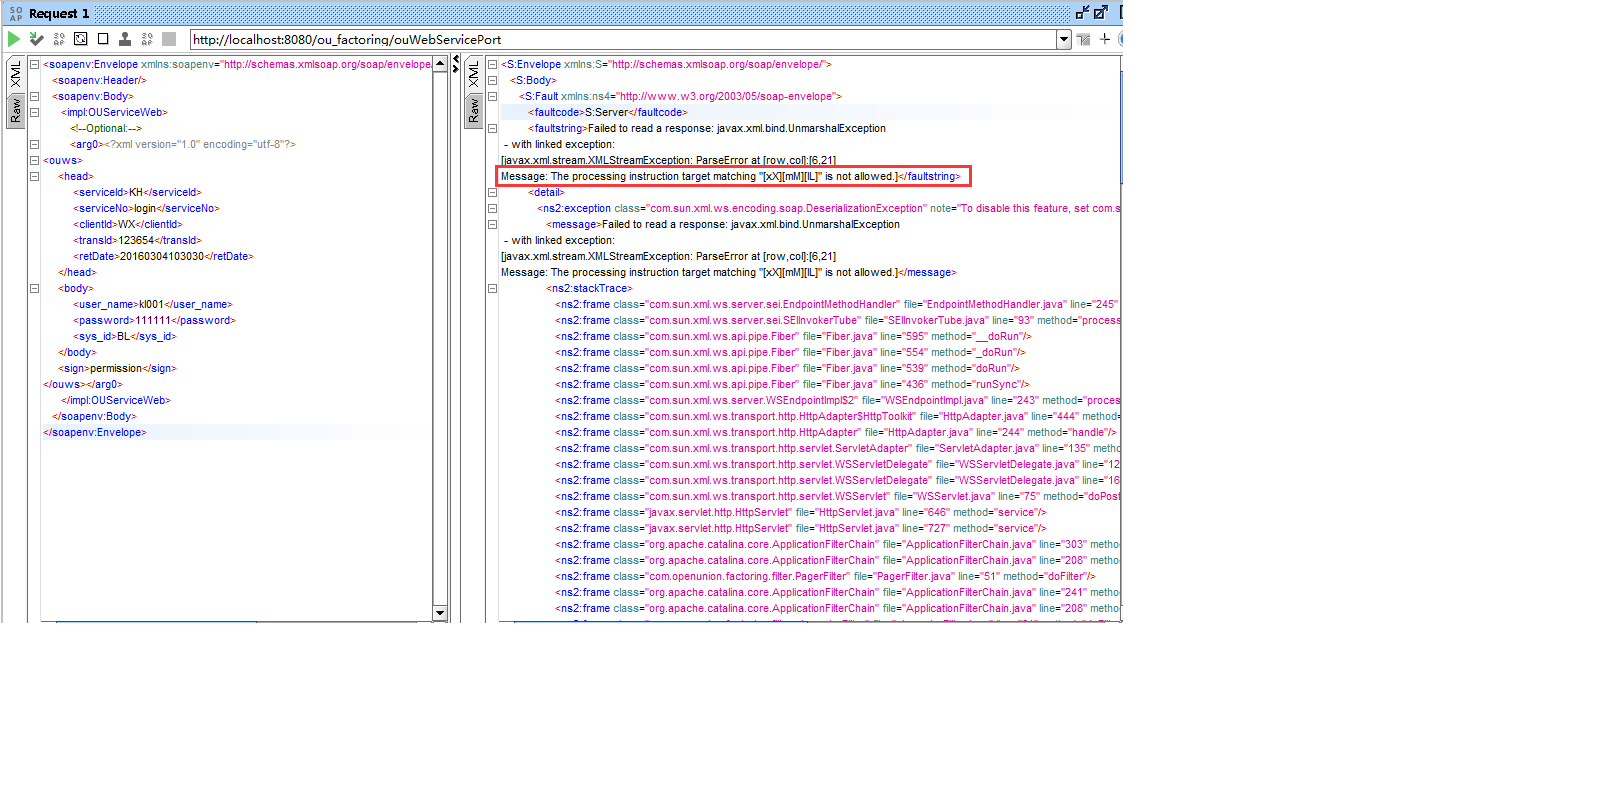Click the serviceNo login line
1600x798 pixels.
[x=146, y=208]
